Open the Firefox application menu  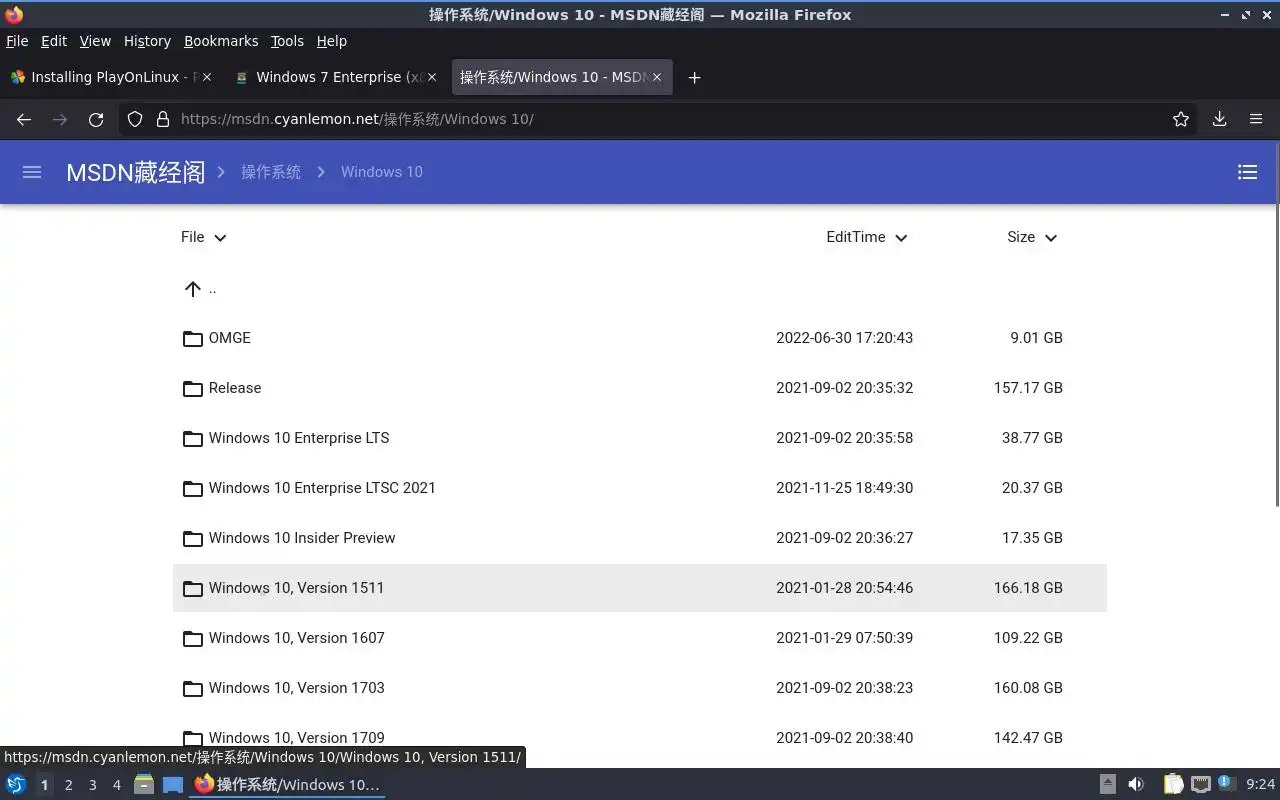pos(1256,119)
